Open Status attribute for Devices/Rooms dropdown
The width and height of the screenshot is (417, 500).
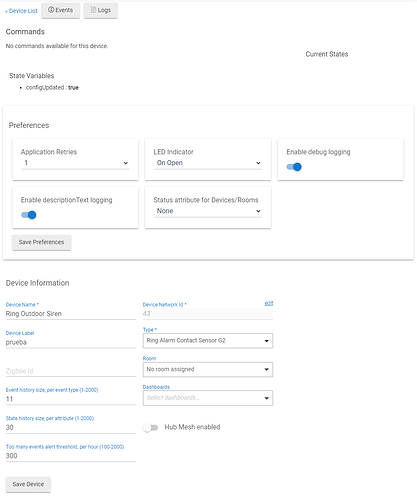(208, 211)
